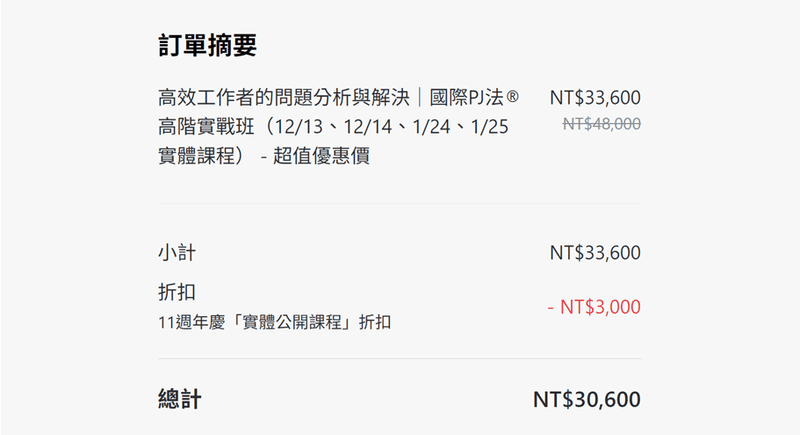
Task: Select the 高效工作者的問題分析與解決 course title
Action: click(289, 98)
